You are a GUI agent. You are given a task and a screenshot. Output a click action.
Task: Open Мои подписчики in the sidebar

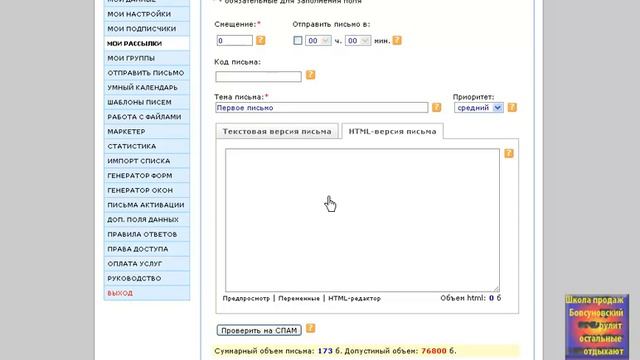pos(147,29)
